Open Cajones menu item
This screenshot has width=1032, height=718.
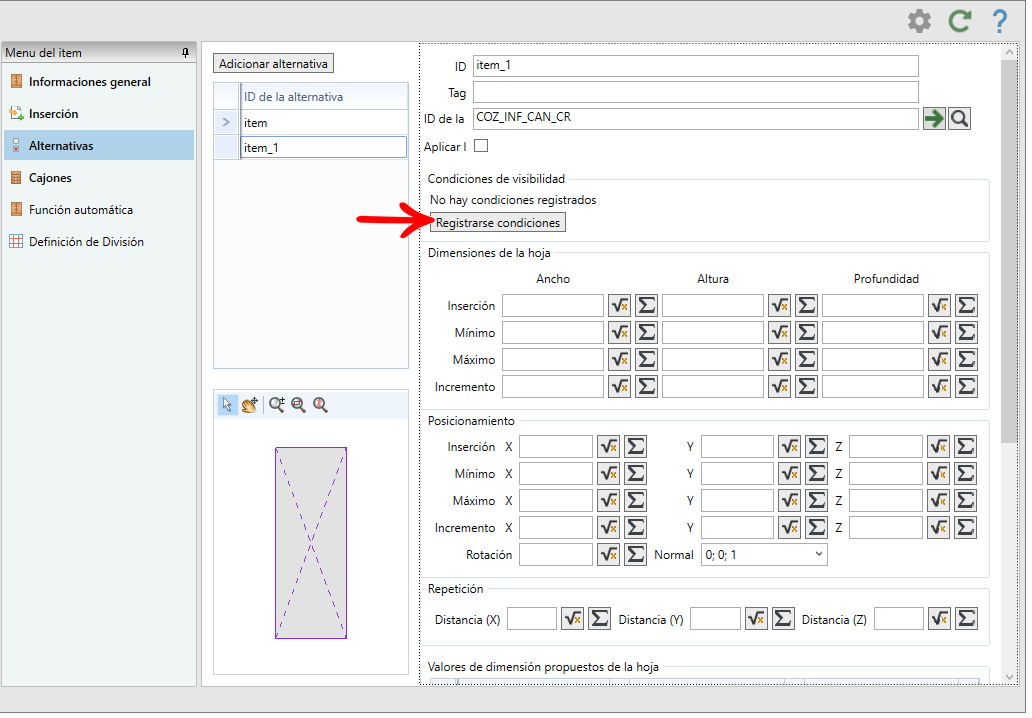point(50,178)
